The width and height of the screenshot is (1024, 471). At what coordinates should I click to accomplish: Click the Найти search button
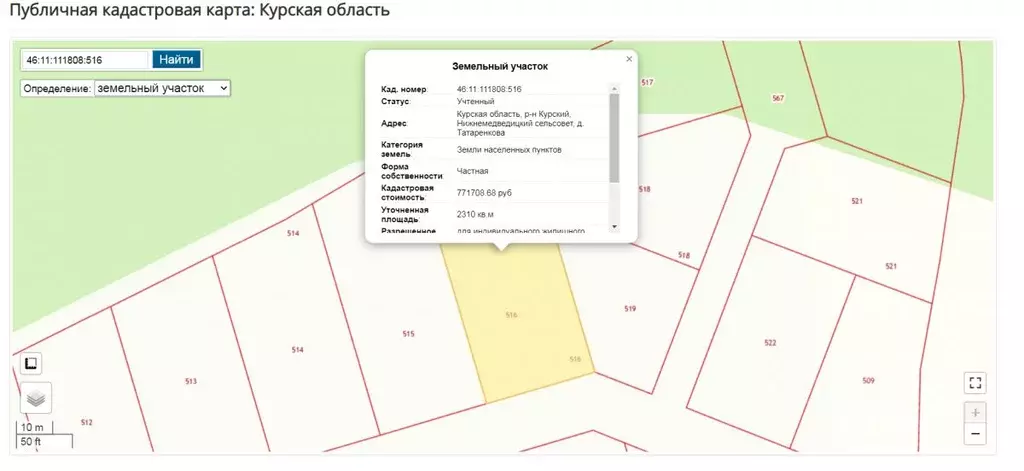[x=177, y=59]
